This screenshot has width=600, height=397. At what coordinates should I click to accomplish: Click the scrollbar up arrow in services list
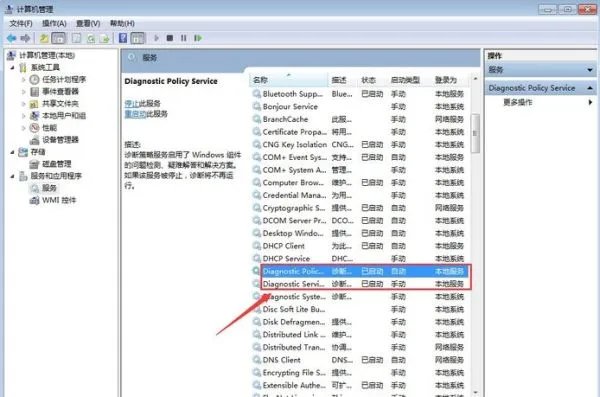[x=475, y=79]
